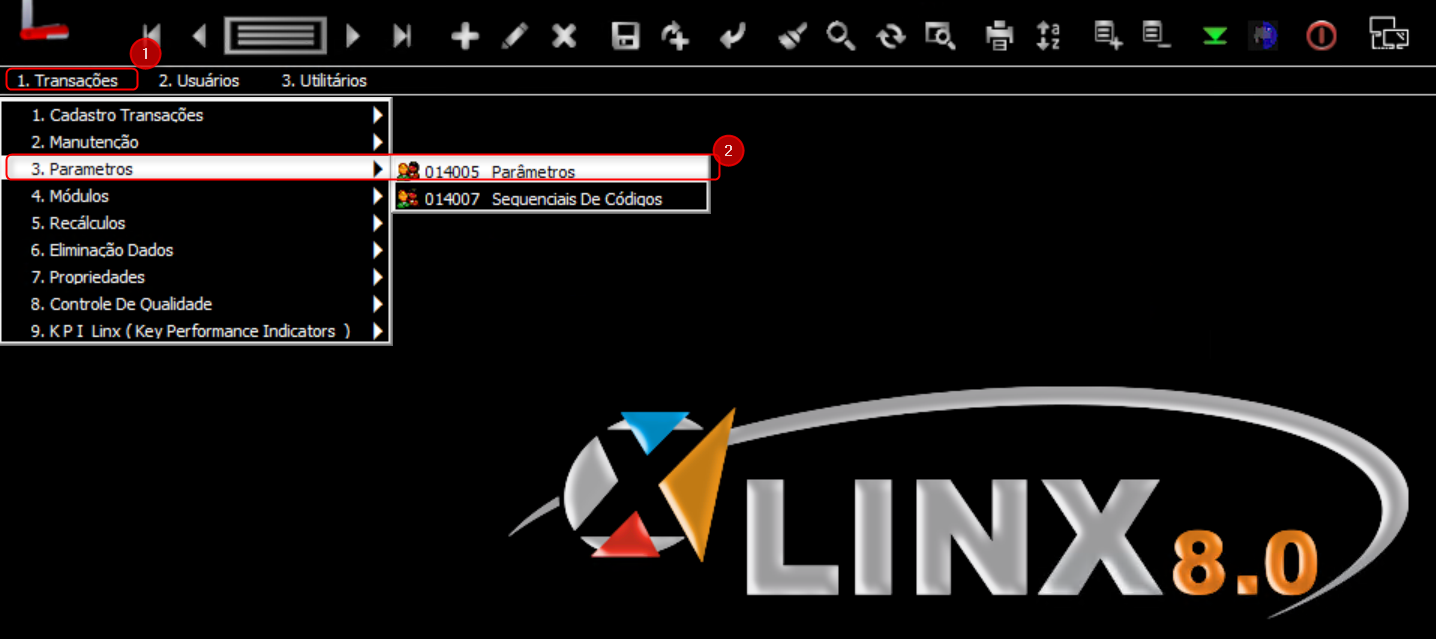
Task: Click the circular refresh icon
Action: pos(890,37)
